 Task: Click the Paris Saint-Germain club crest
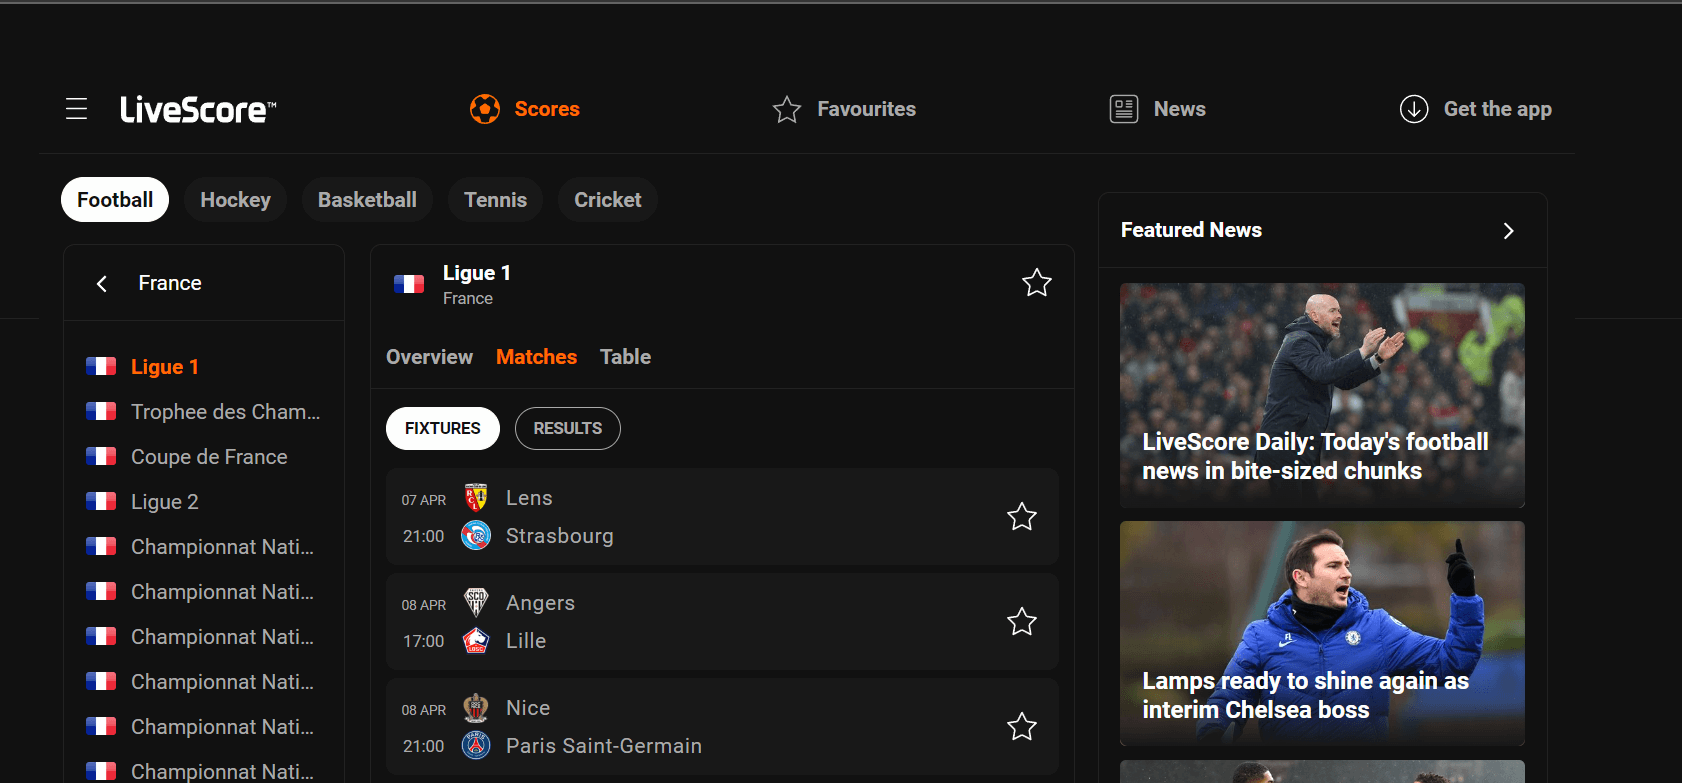[x=476, y=745]
